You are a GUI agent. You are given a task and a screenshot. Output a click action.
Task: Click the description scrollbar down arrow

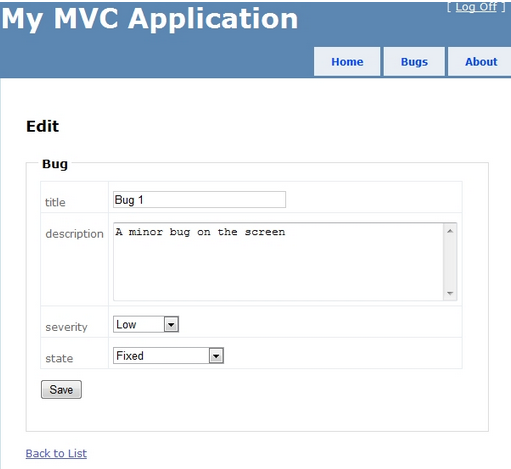(450, 293)
